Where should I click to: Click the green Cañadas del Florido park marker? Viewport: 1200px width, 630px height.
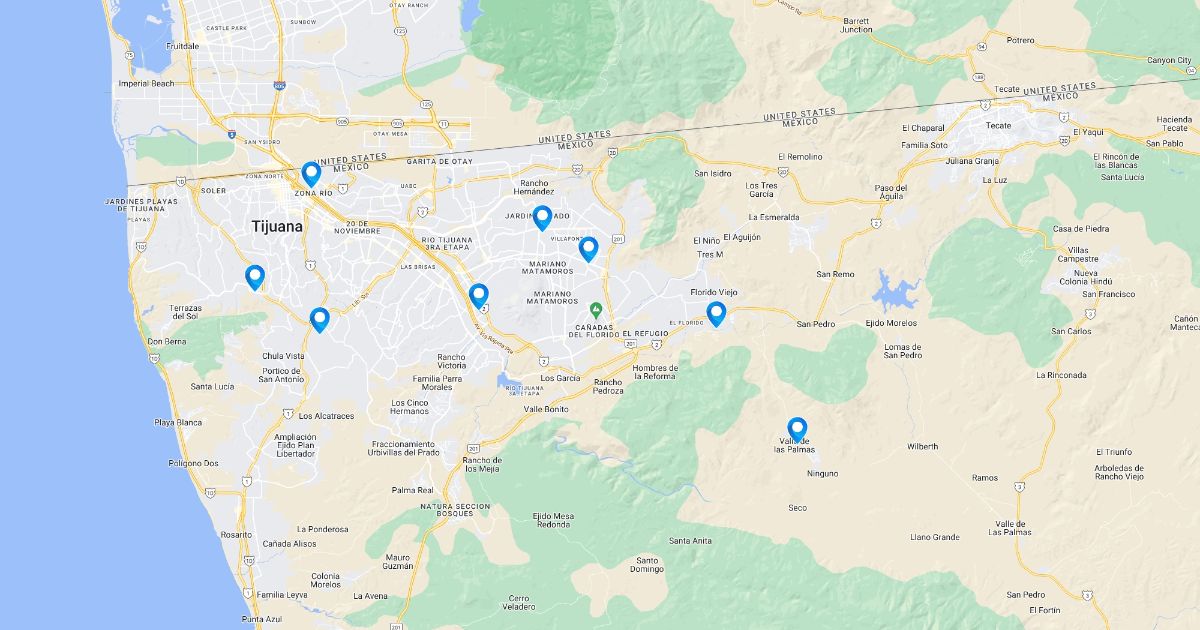pyautogui.click(x=596, y=309)
